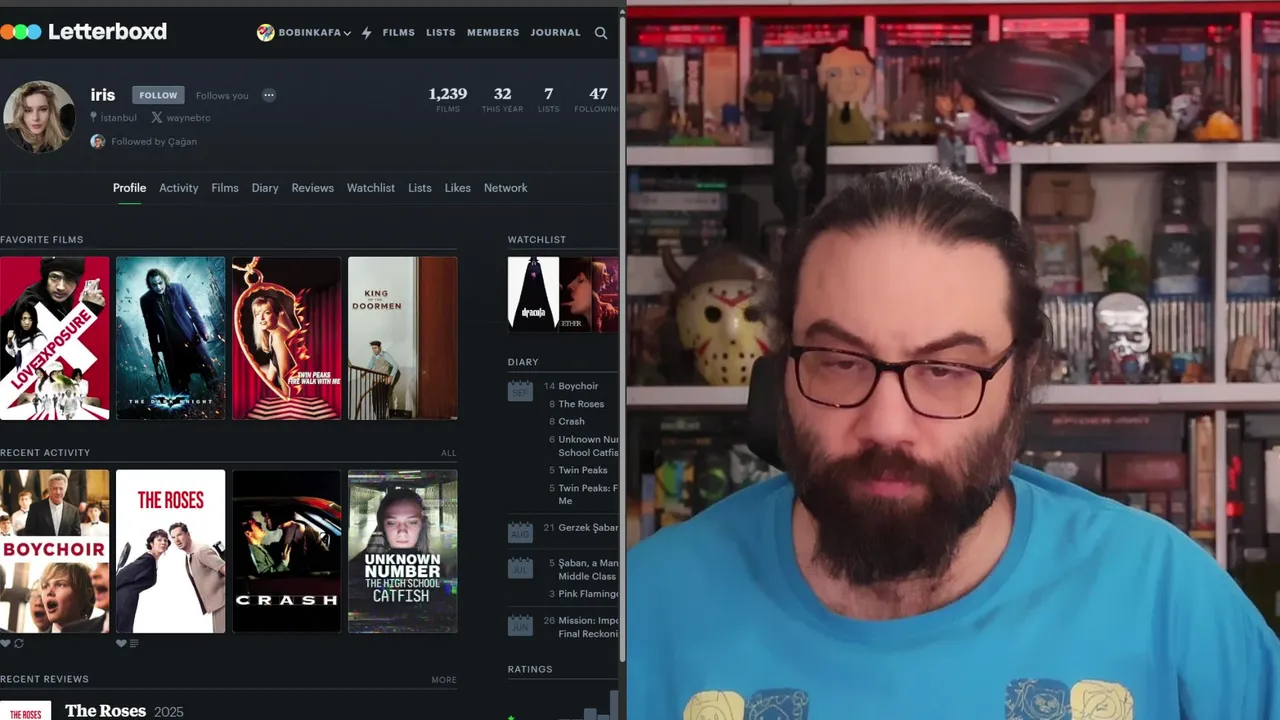Screen dimensions: 1280x720
Task: Open the Boychoir diary entry
Action: [578, 386]
